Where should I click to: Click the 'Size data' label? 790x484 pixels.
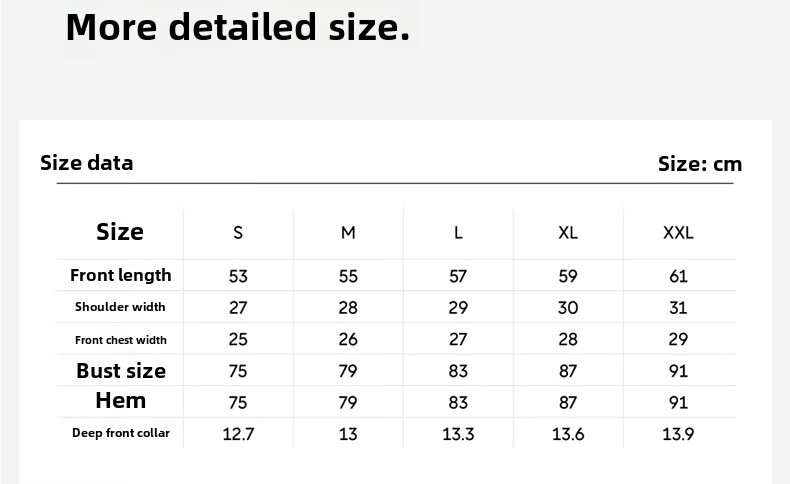tap(86, 163)
